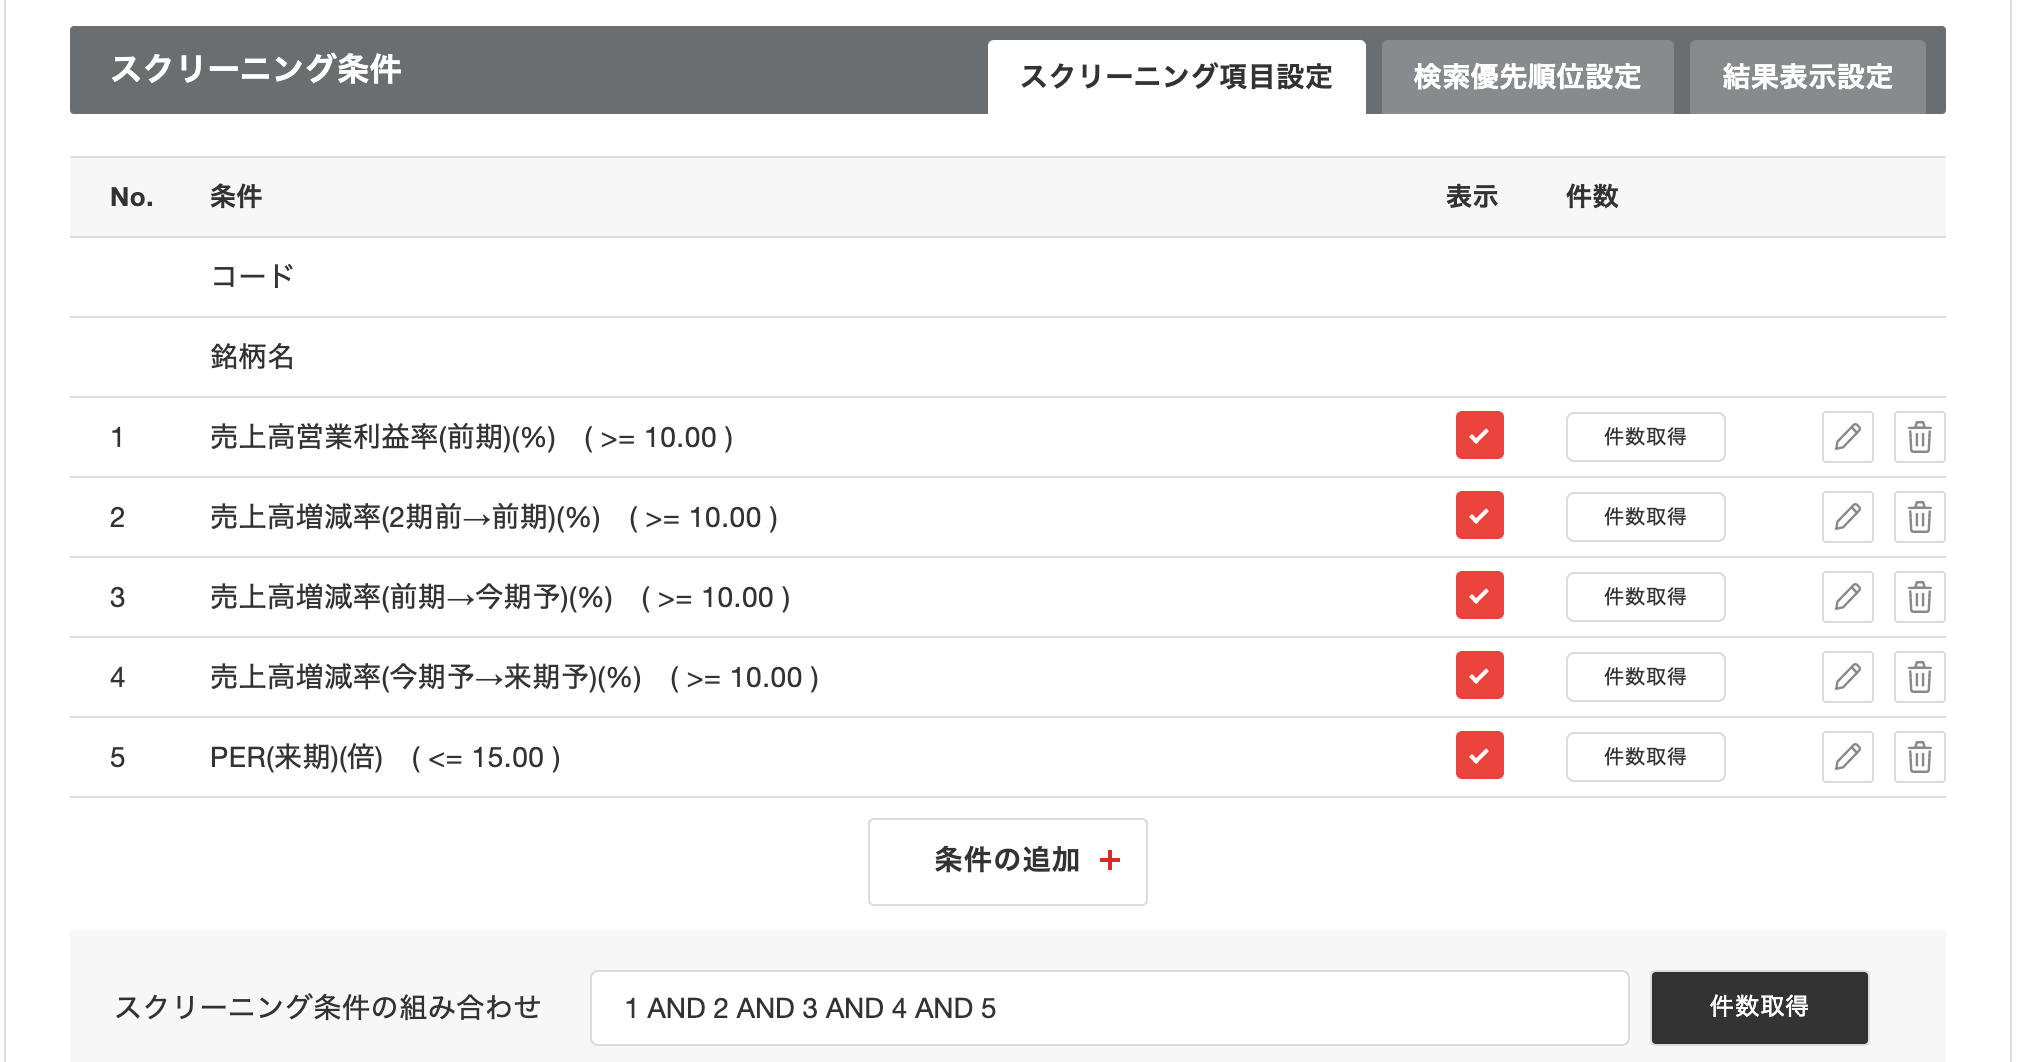This screenshot has height=1062, width=2024.
Task: Click the pencil icon for condition 3
Action: tap(1847, 597)
